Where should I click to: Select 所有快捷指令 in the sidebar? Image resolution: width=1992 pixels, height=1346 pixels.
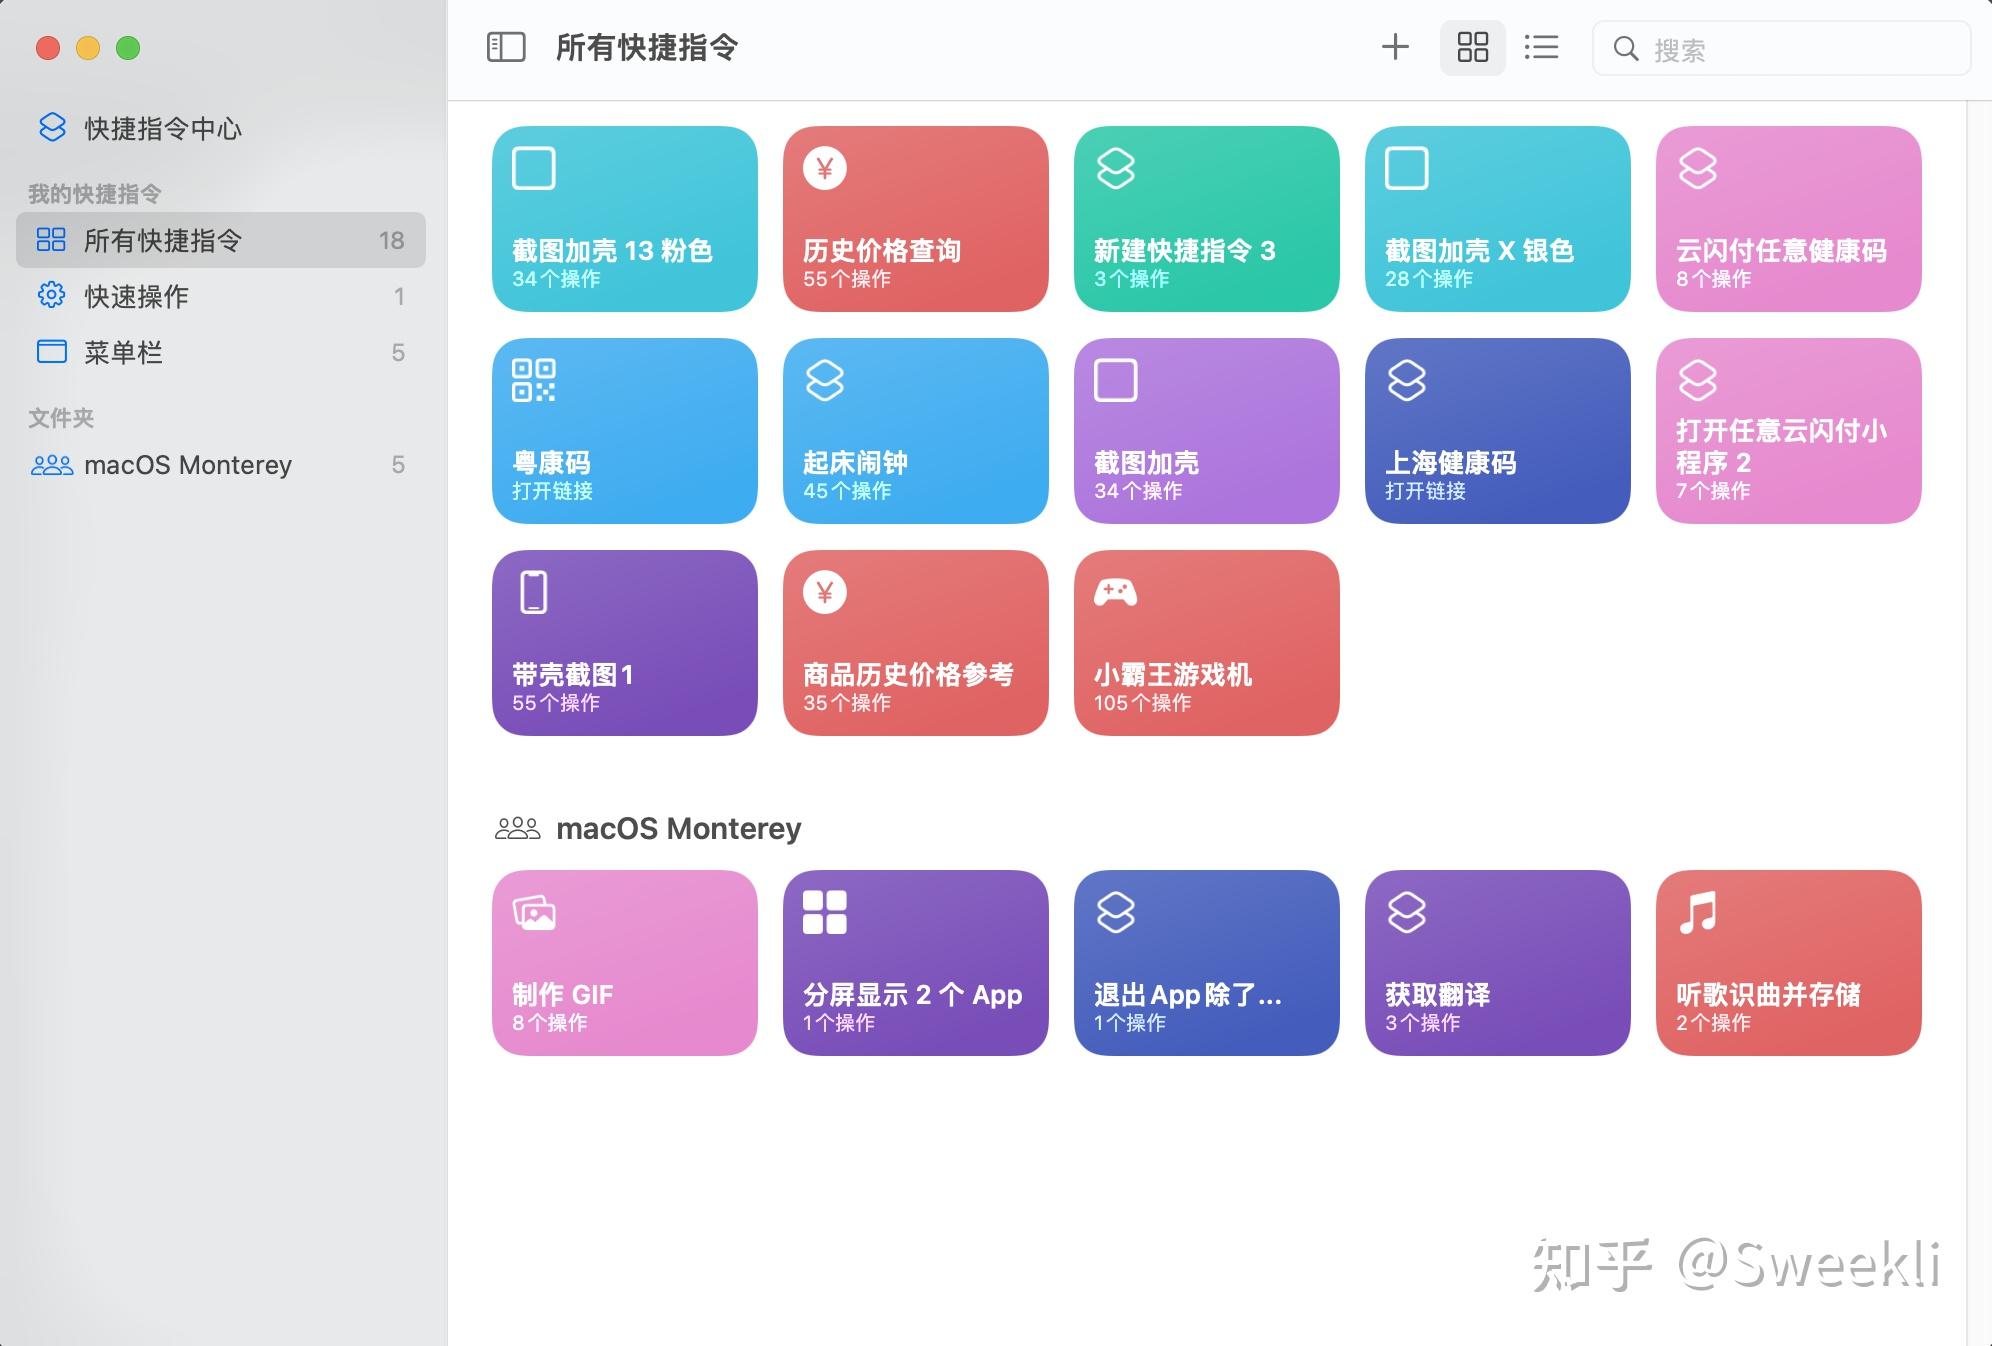click(165, 240)
